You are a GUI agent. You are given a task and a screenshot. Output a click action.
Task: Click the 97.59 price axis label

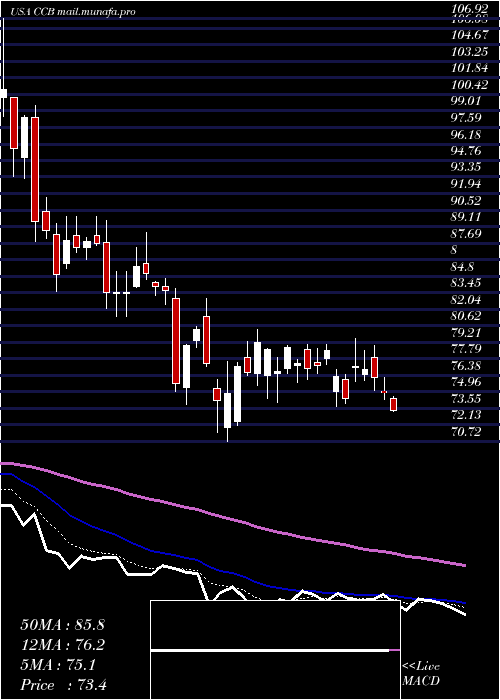point(467,117)
